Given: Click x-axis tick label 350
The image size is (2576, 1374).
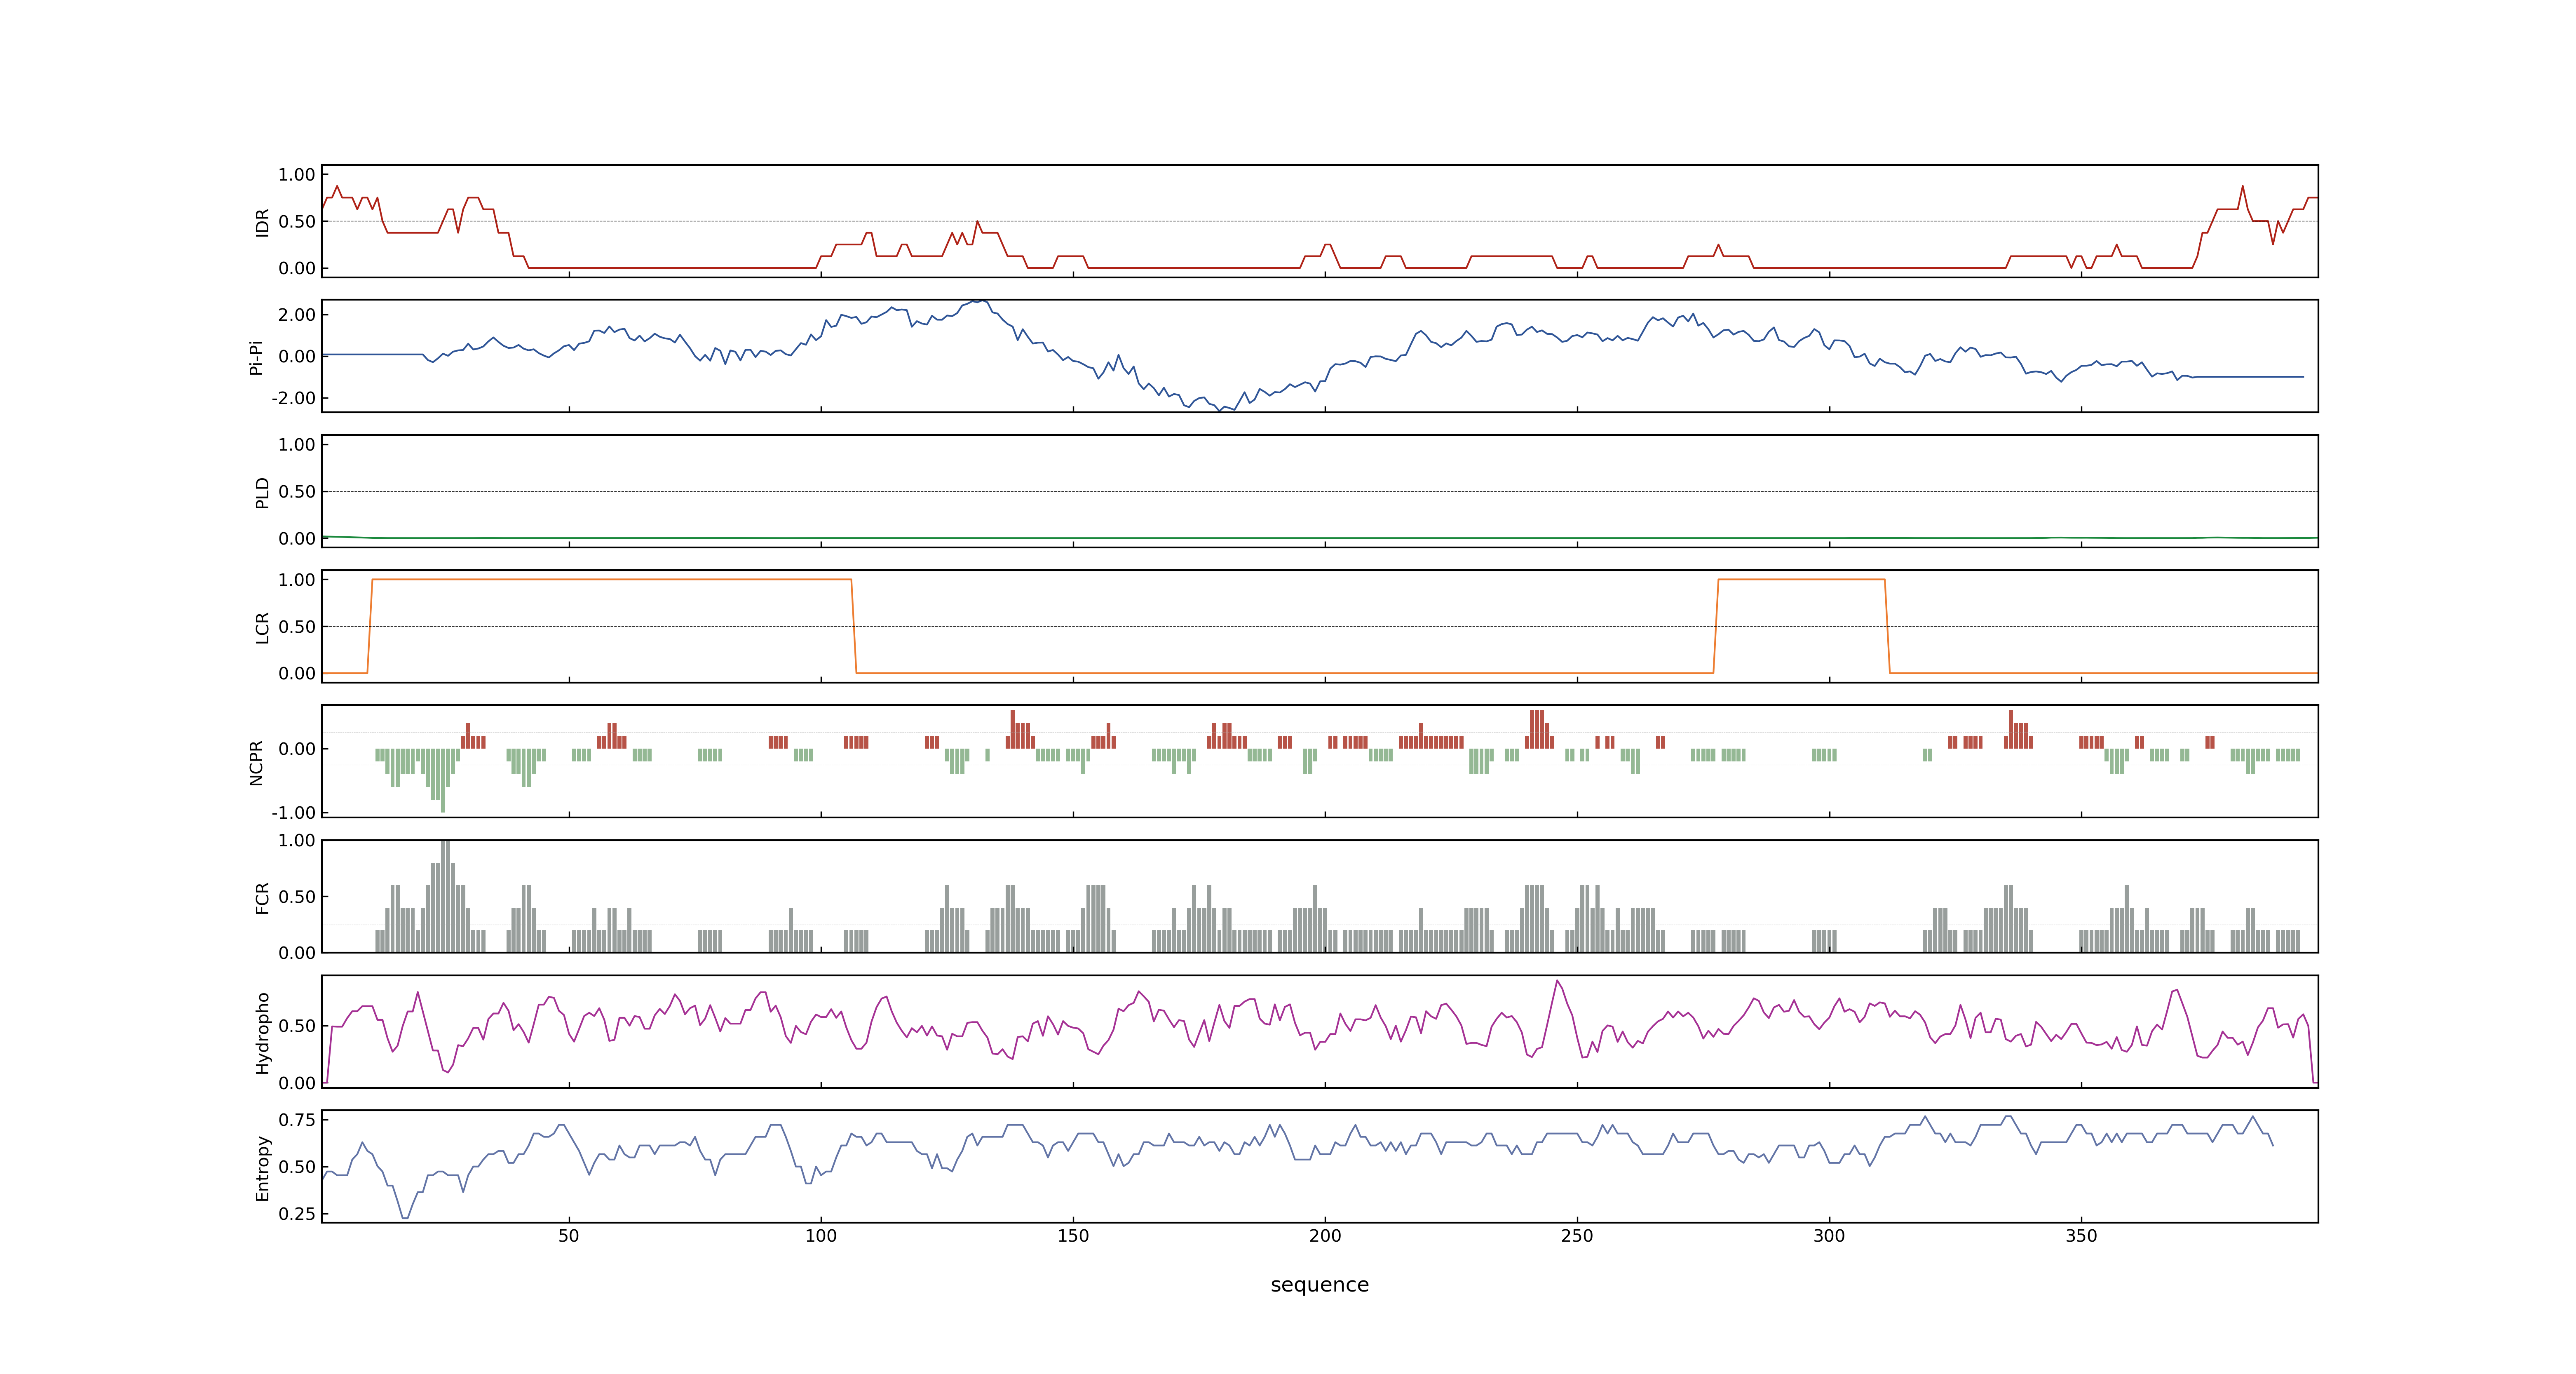Looking at the screenshot, I should tap(2081, 1236).
